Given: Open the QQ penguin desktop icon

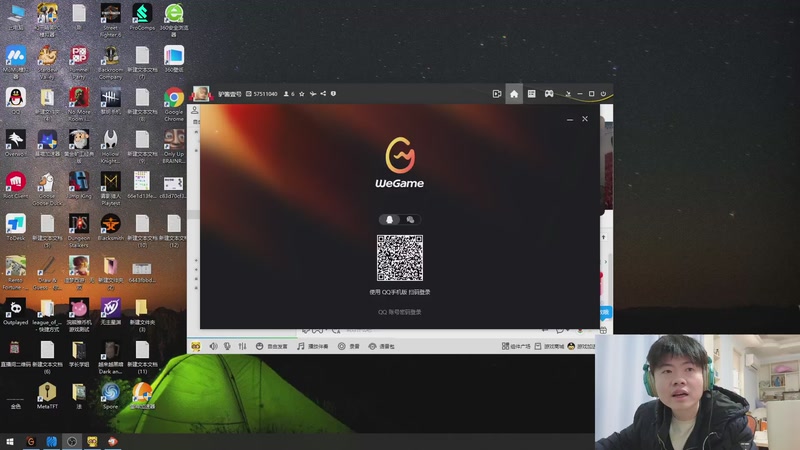Looking at the screenshot, I should click(16, 101).
